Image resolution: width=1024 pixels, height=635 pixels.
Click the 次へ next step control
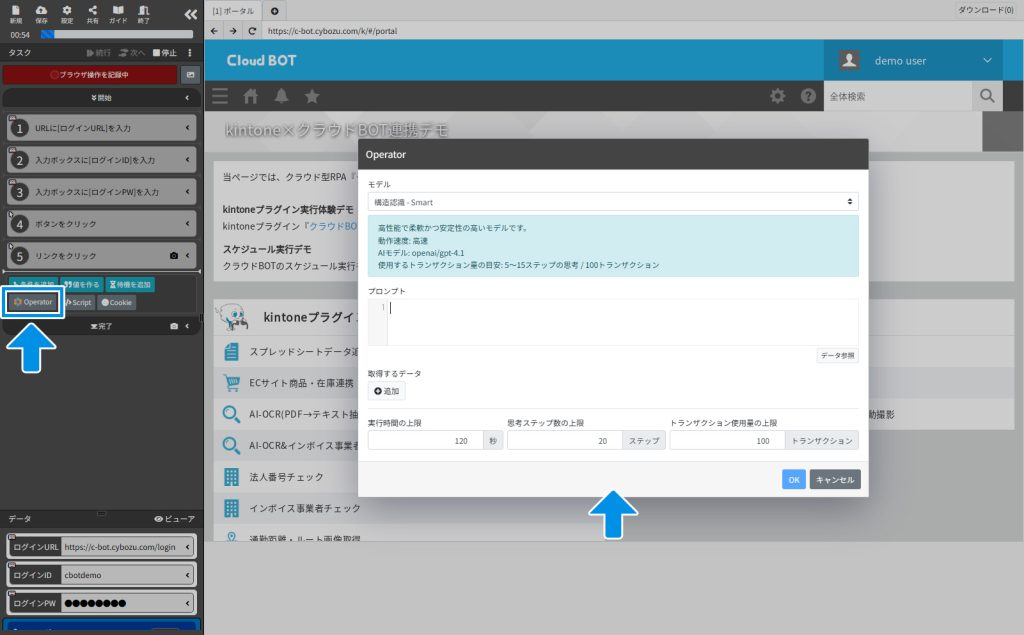(132, 53)
